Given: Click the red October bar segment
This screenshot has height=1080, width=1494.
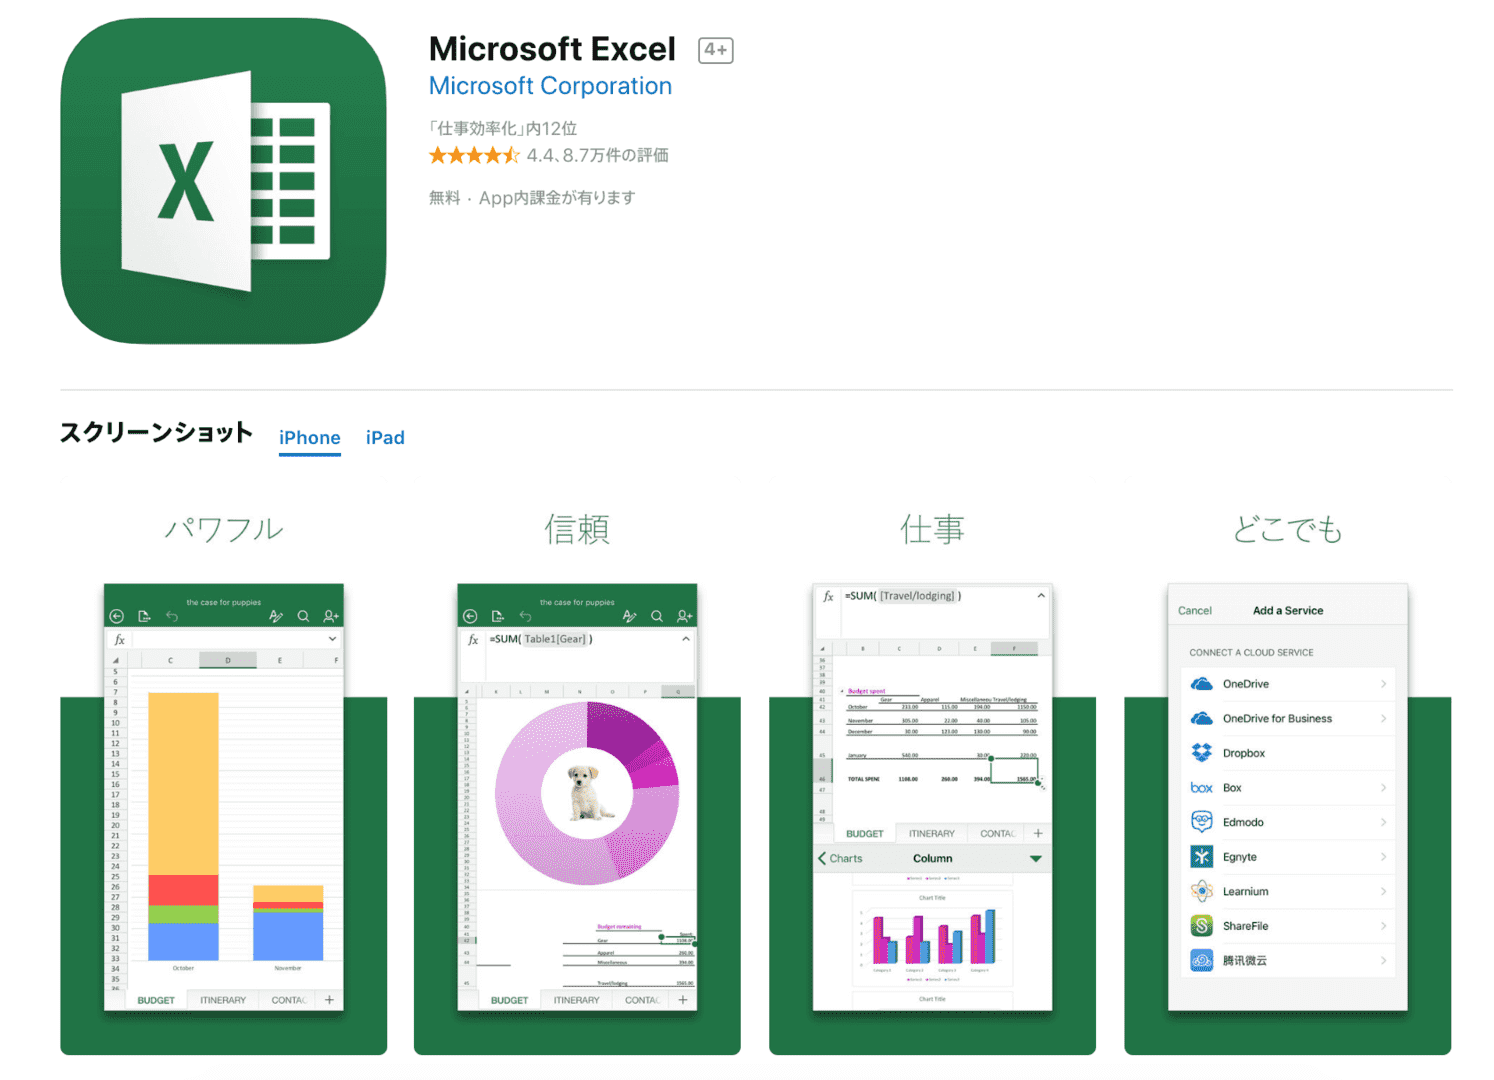Looking at the screenshot, I should pos(183,890).
